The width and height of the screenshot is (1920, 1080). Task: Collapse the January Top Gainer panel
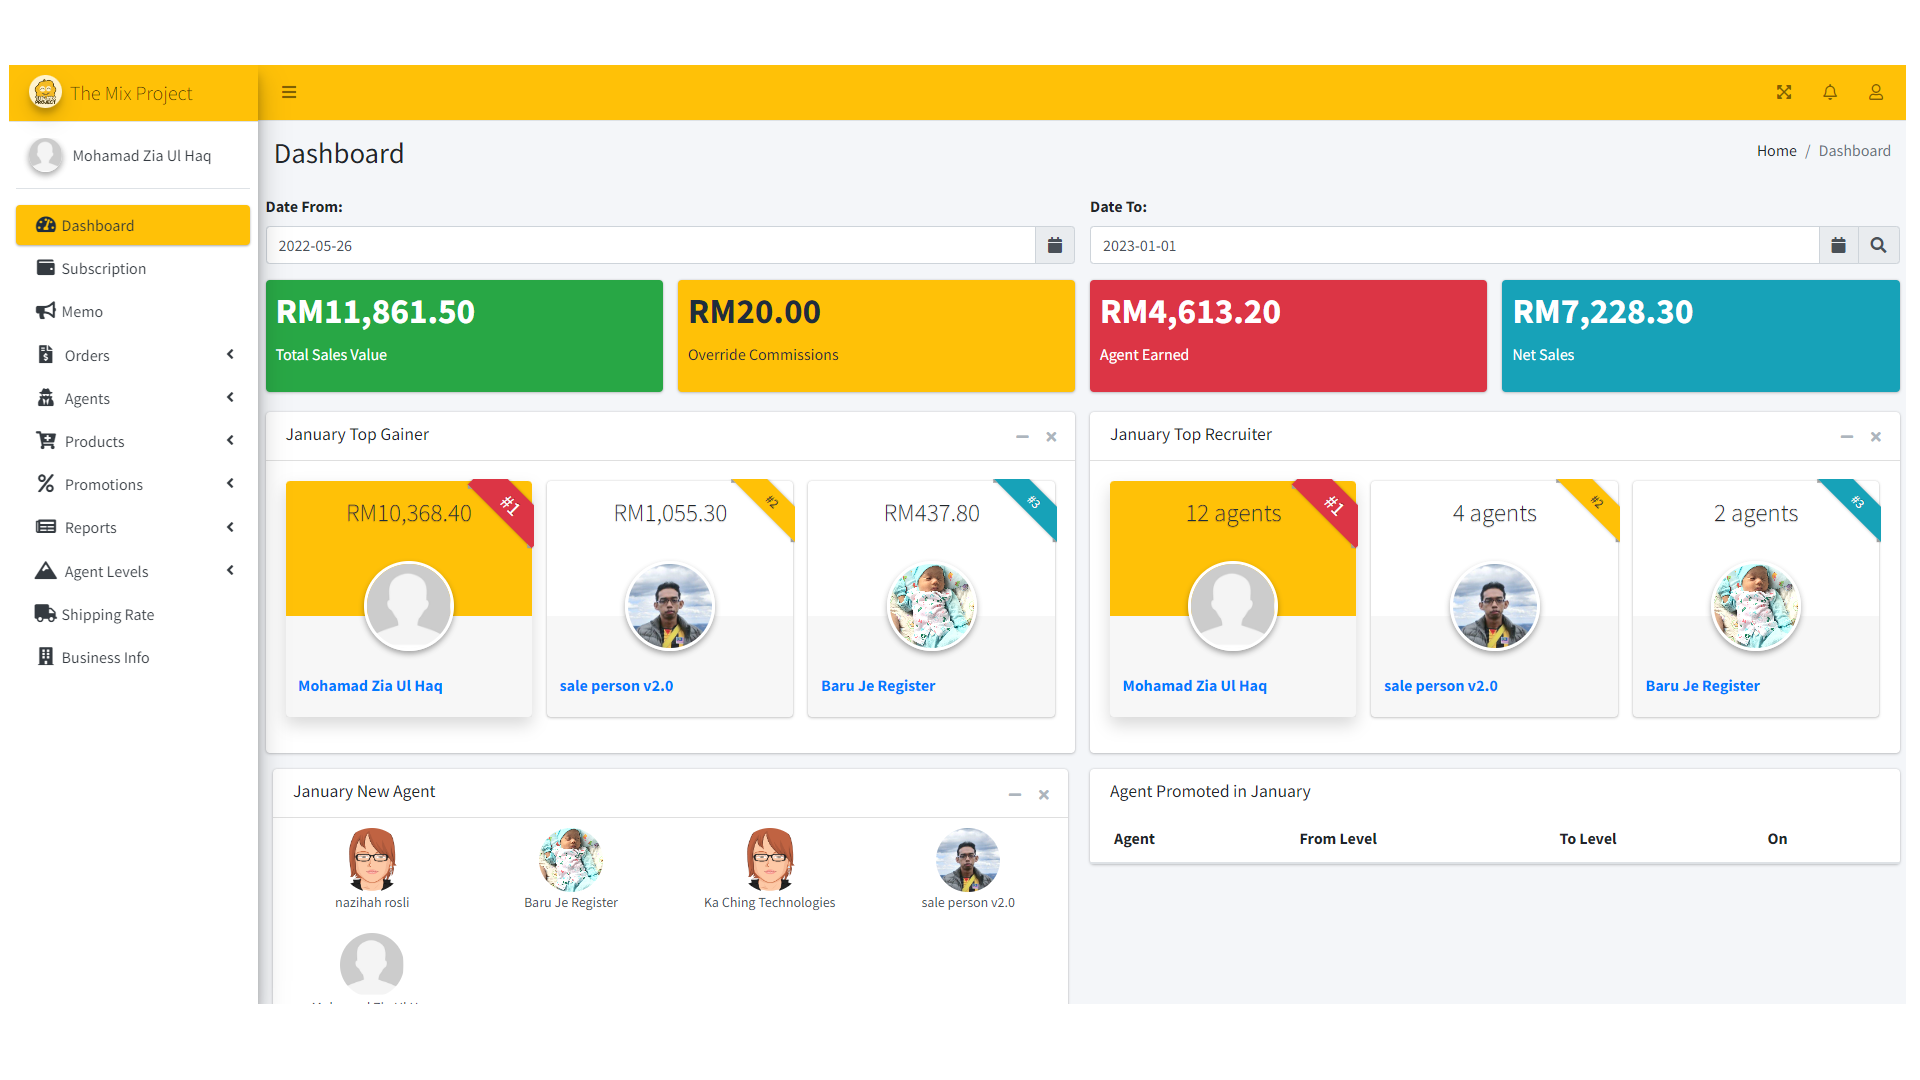pyautogui.click(x=1022, y=437)
